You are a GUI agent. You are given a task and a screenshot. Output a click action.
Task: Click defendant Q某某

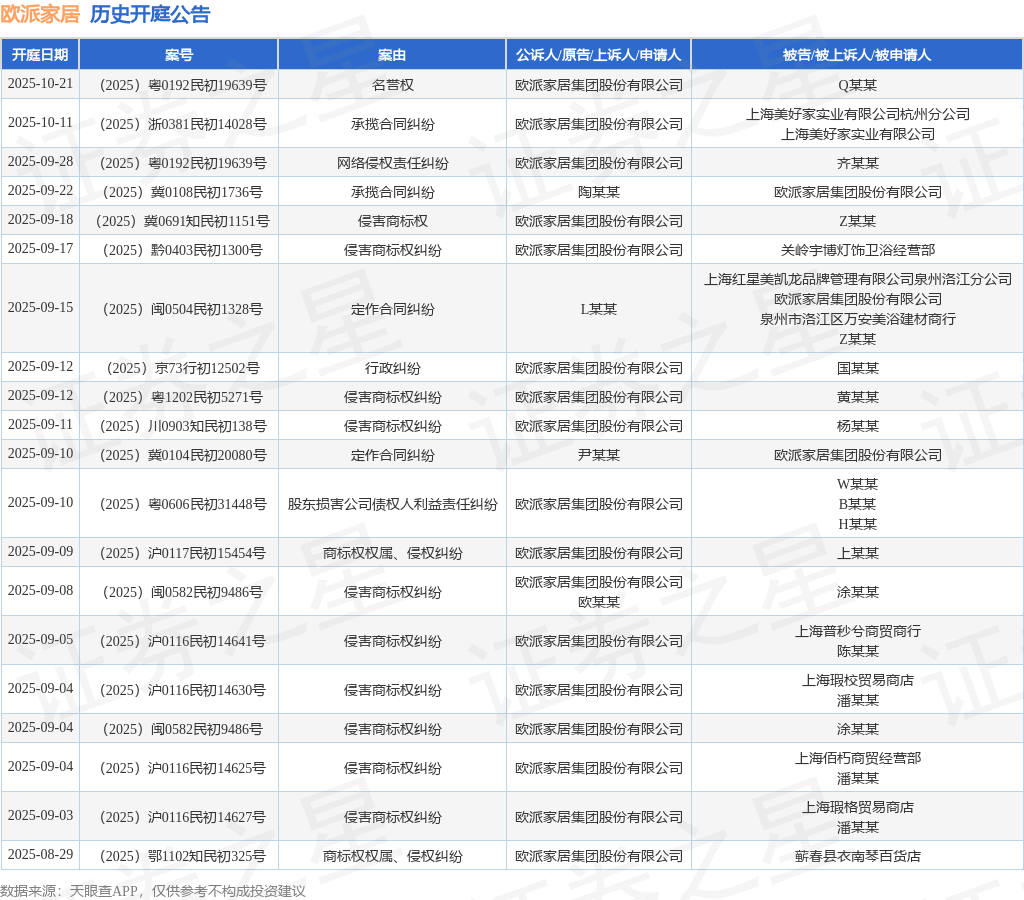coord(857,85)
